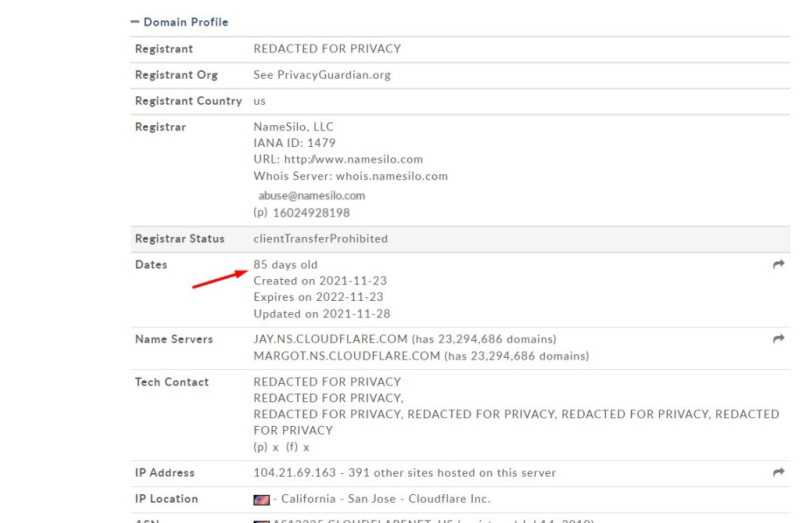Click the share arrow in Name Servers row

[778, 339]
